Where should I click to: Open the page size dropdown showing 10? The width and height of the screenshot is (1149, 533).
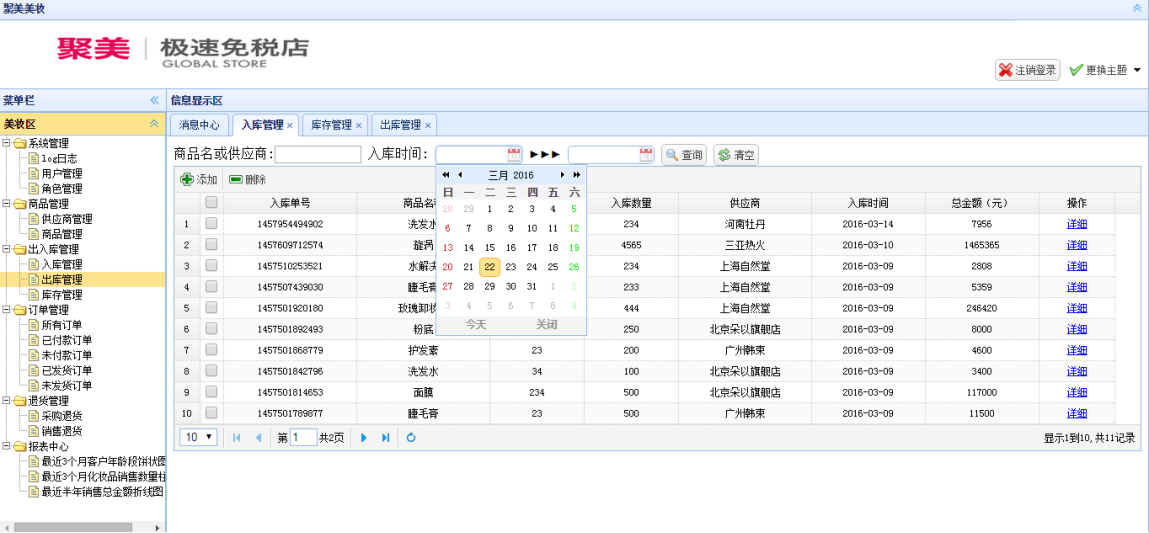click(x=198, y=438)
